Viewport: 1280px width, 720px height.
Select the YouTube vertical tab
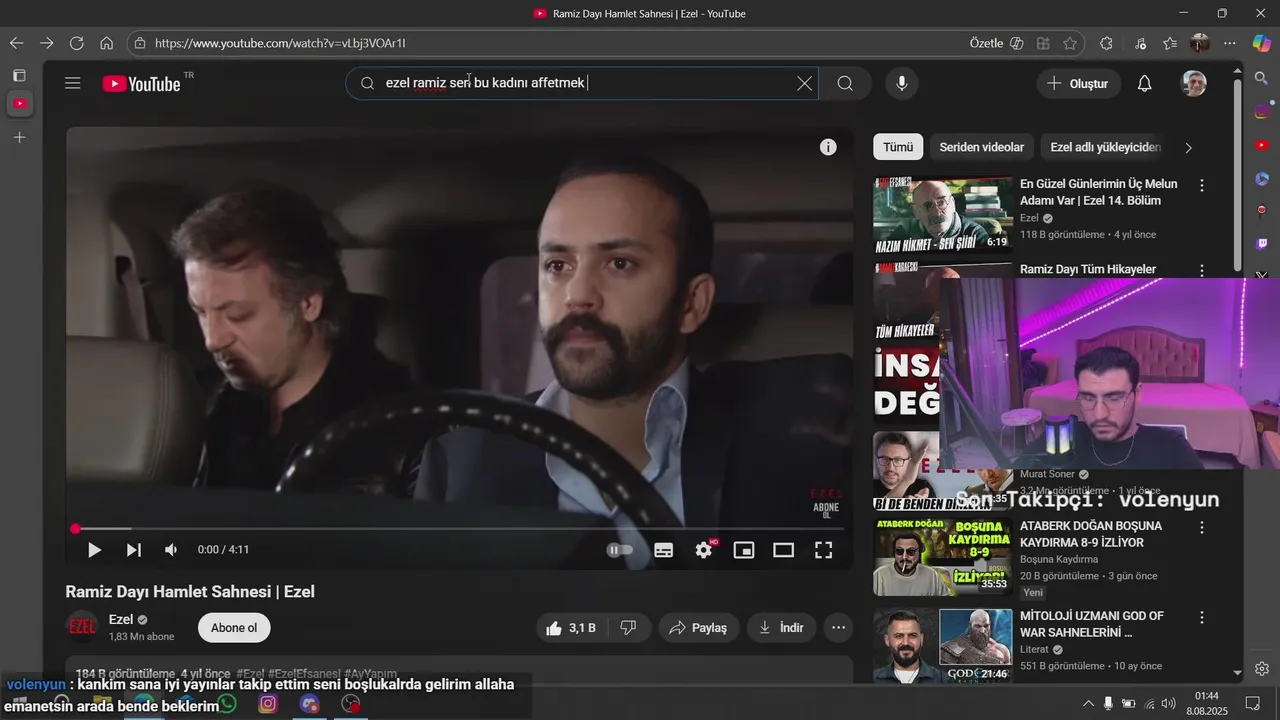point(19,103)
